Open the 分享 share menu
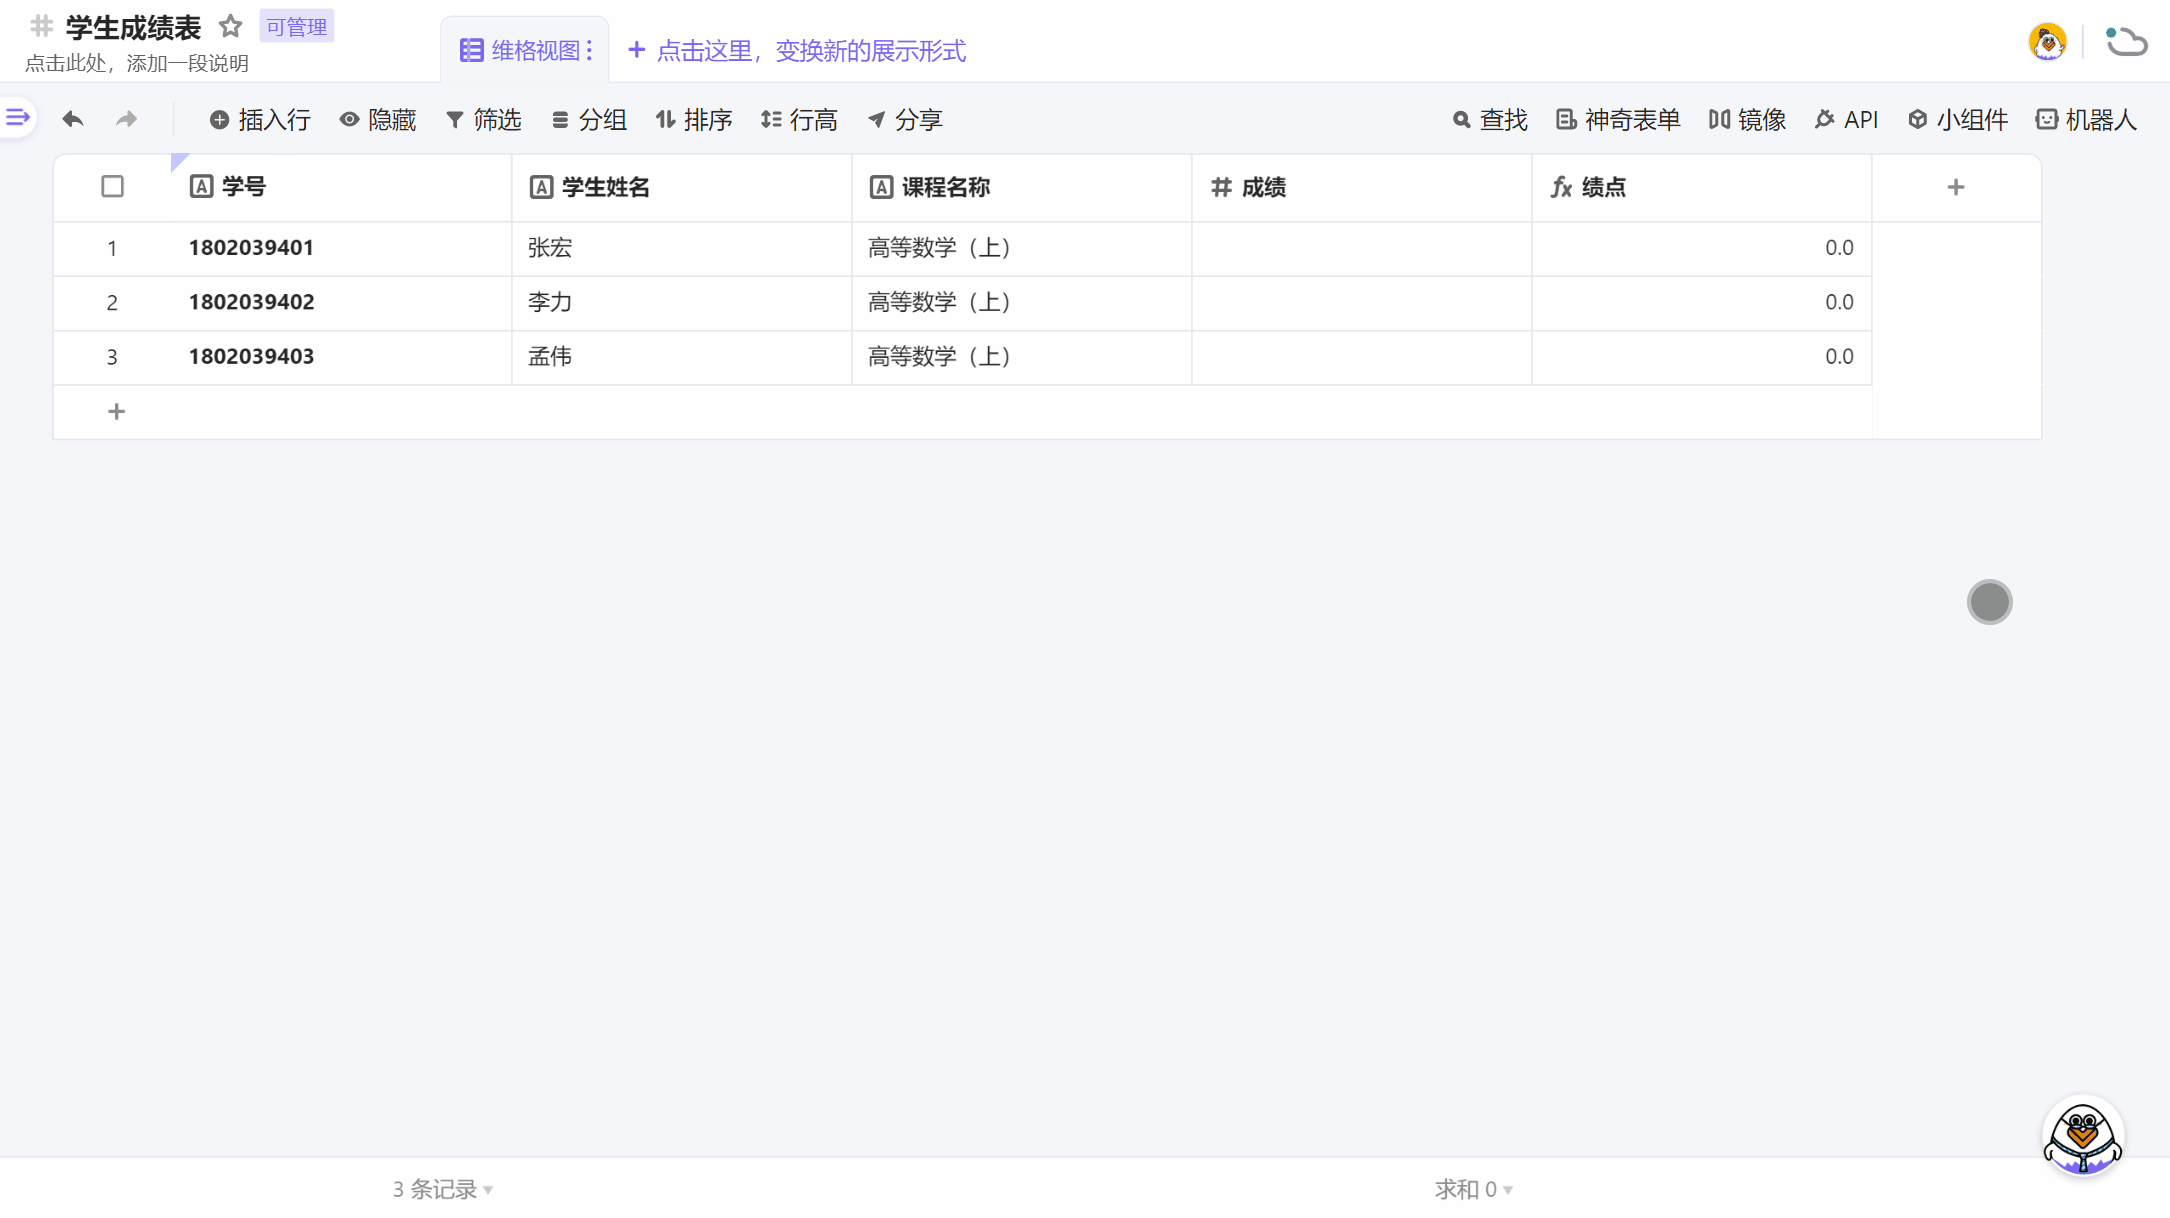The width and height of the screenshot is (2170, 1218). point(905,119)
